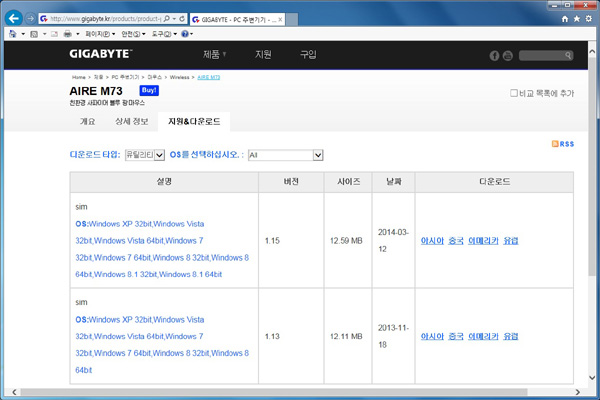Open Favorites via the star icon

(577, 19)
